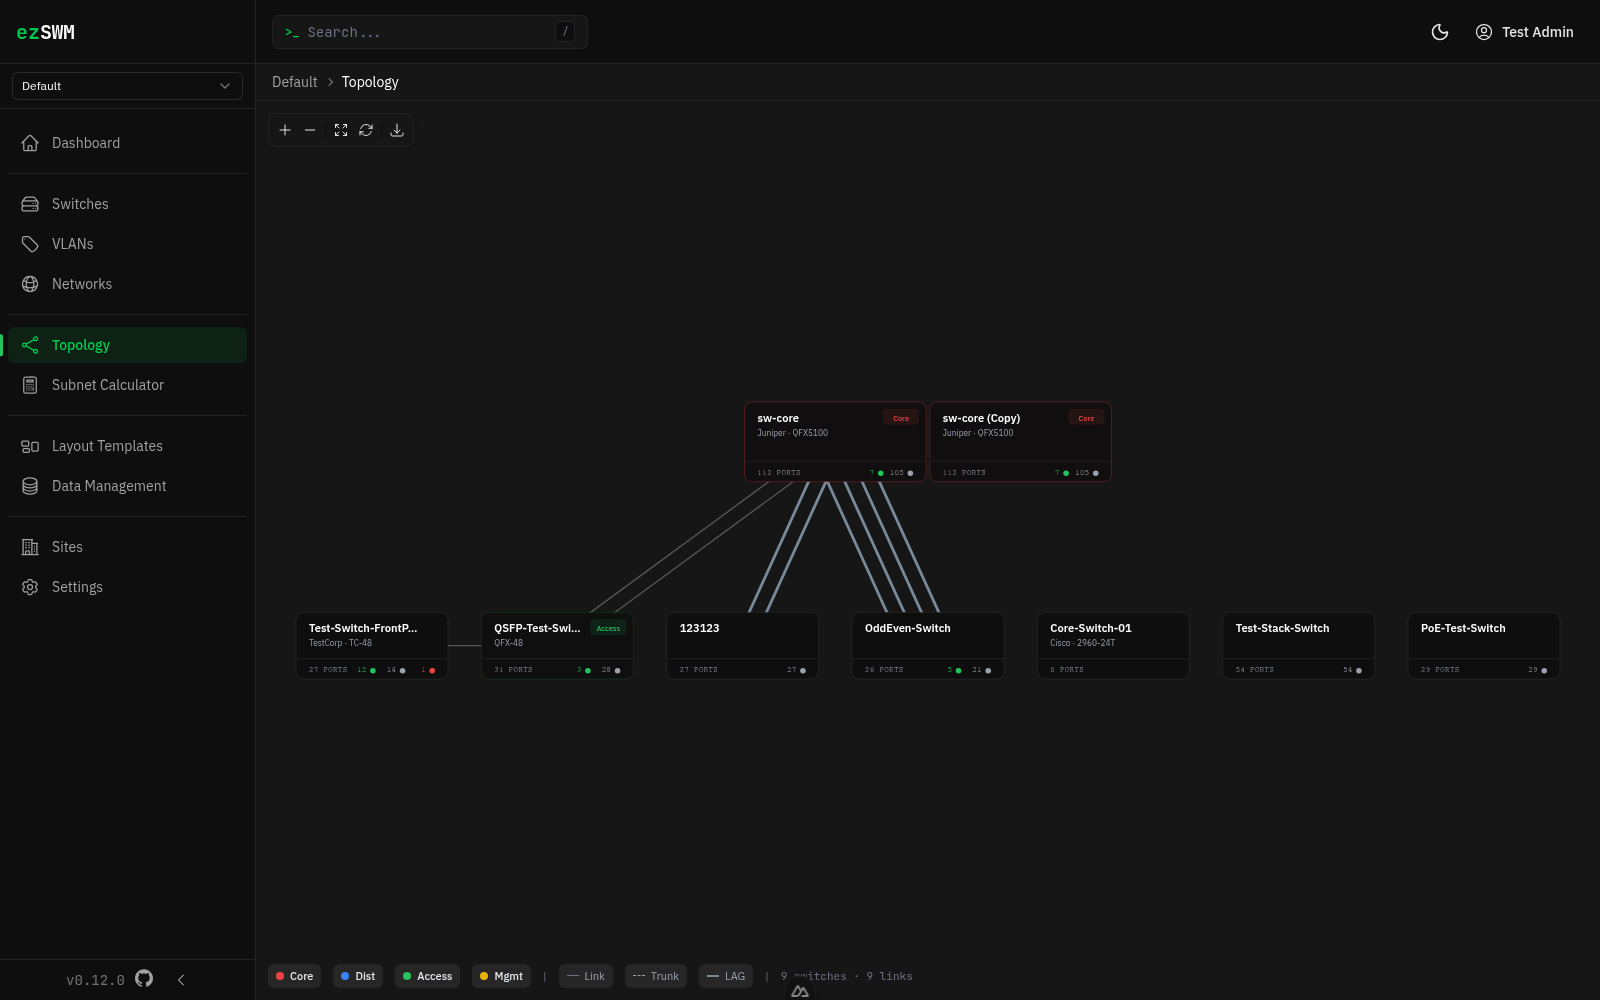Select the 123123 switch node

[743, 646]
